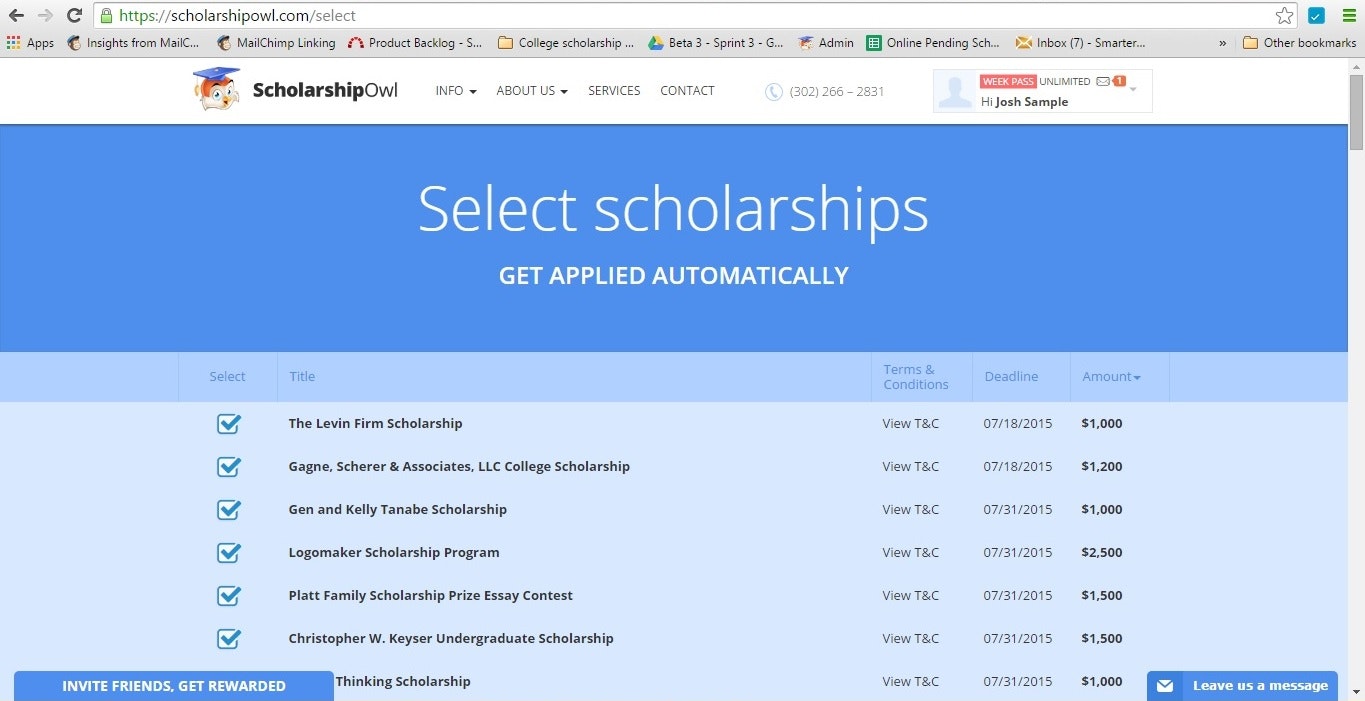Uncheck The Levin Firm Scholarship
The width and height of the screenshot is (1365, 701).
[x=228, y=424]
